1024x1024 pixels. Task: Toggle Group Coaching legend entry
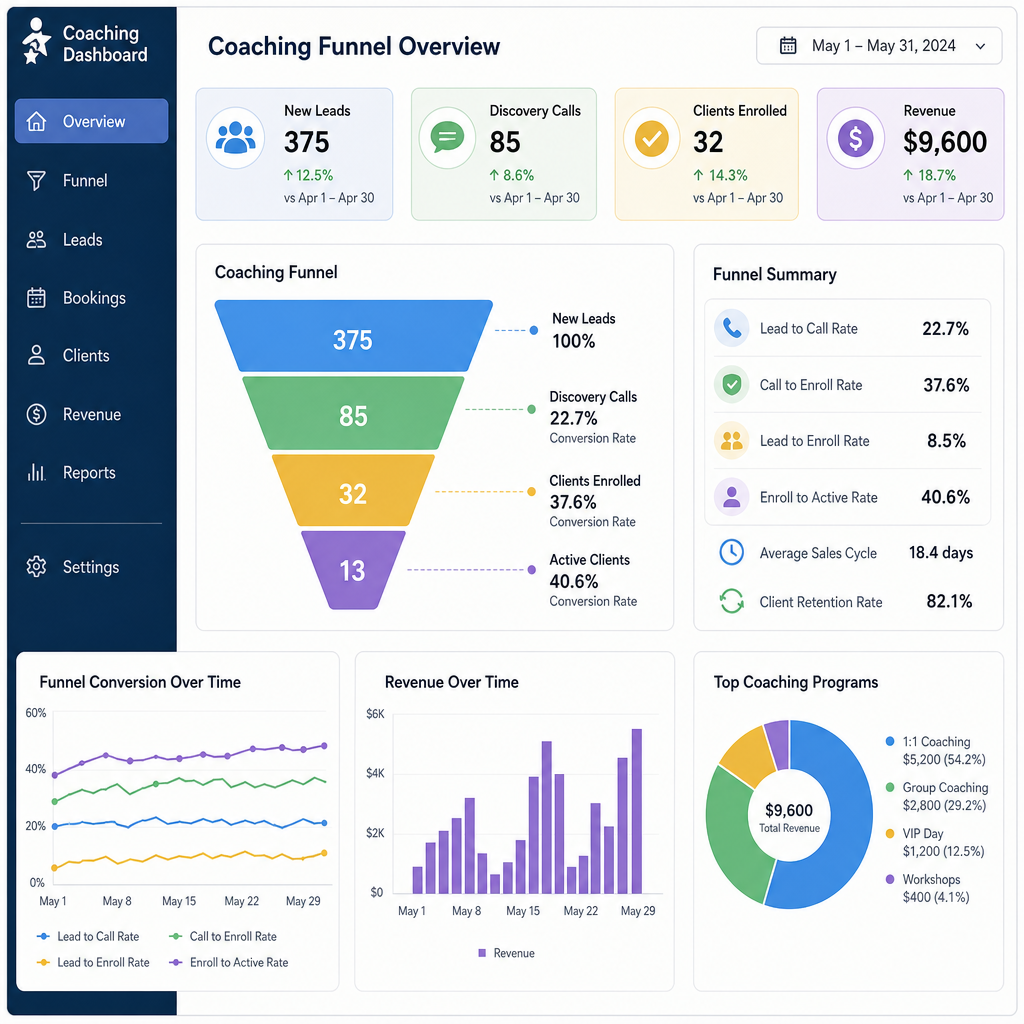(936, 796)
